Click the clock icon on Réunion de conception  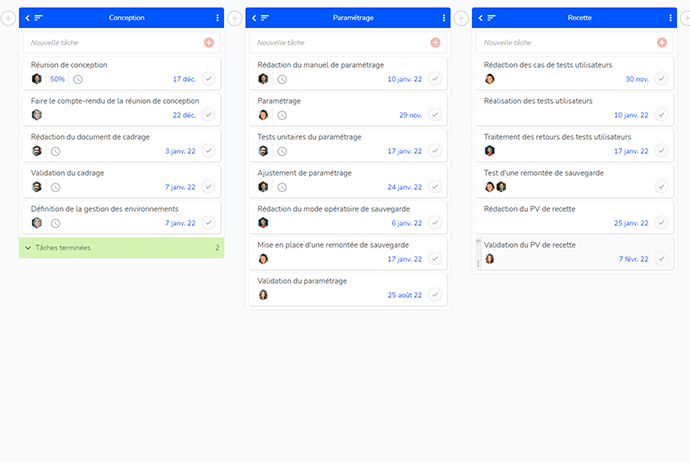78,79
